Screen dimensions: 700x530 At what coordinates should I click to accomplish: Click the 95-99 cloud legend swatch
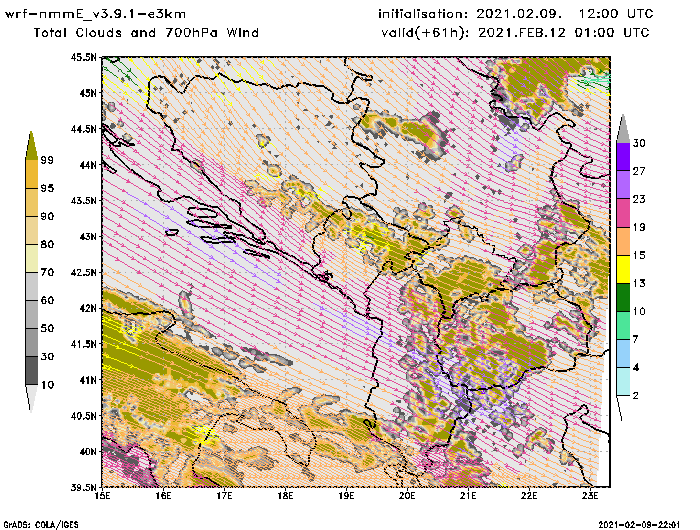(32, 174)
